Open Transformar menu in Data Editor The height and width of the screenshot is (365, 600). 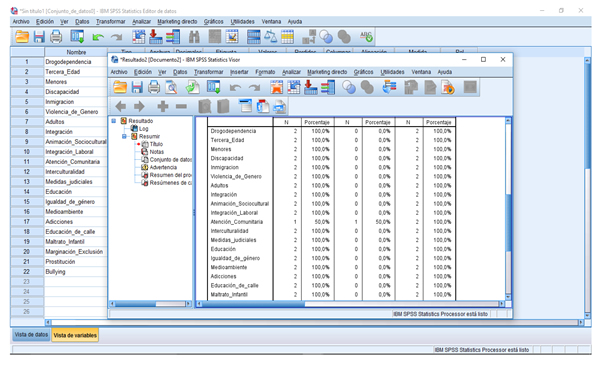coord(111,21)
